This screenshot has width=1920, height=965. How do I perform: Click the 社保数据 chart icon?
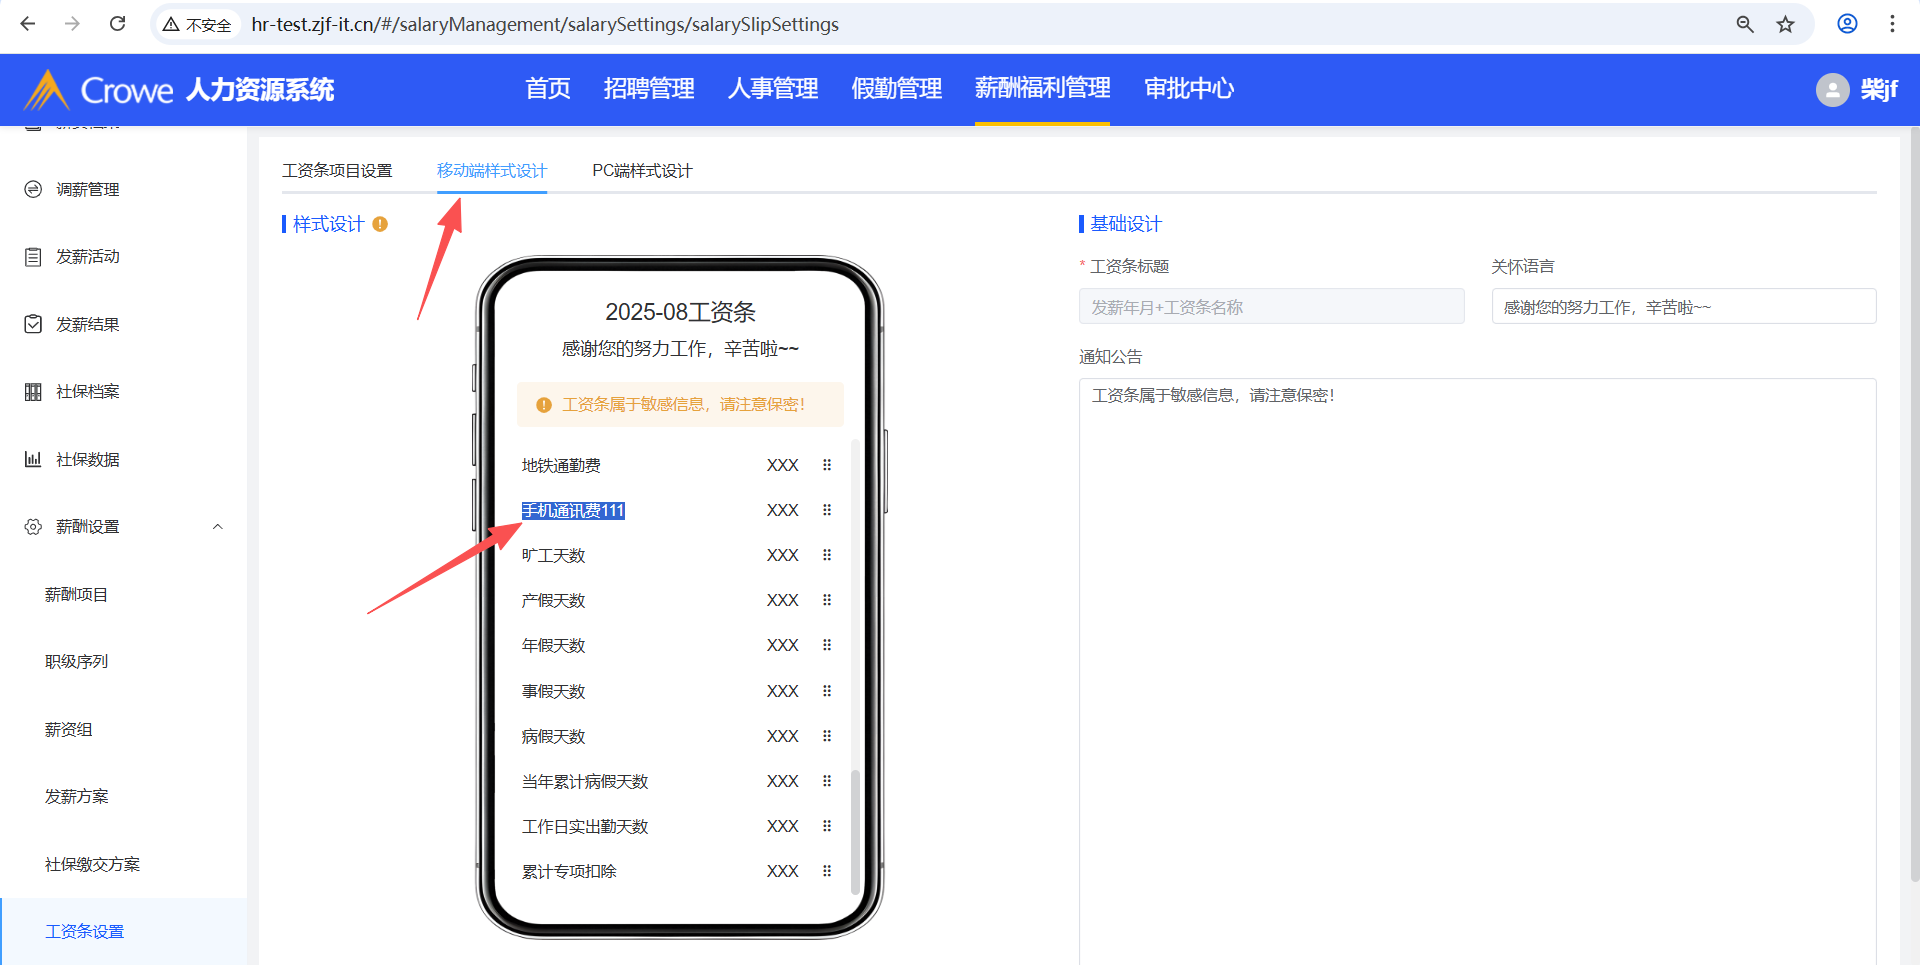coord(33,459)
